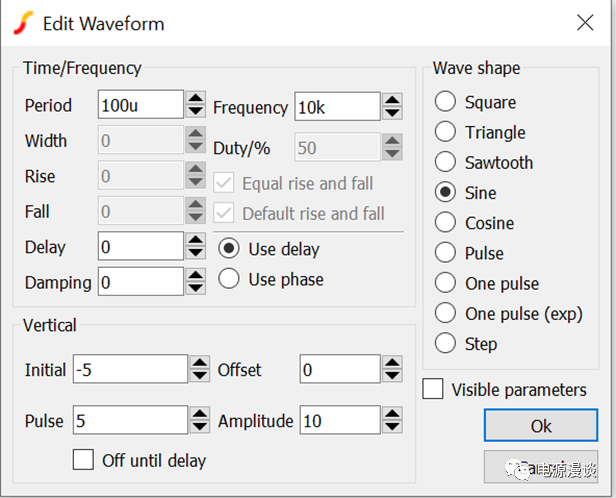
Task: Increase Period value with up arrow
Action: (196, 99)
